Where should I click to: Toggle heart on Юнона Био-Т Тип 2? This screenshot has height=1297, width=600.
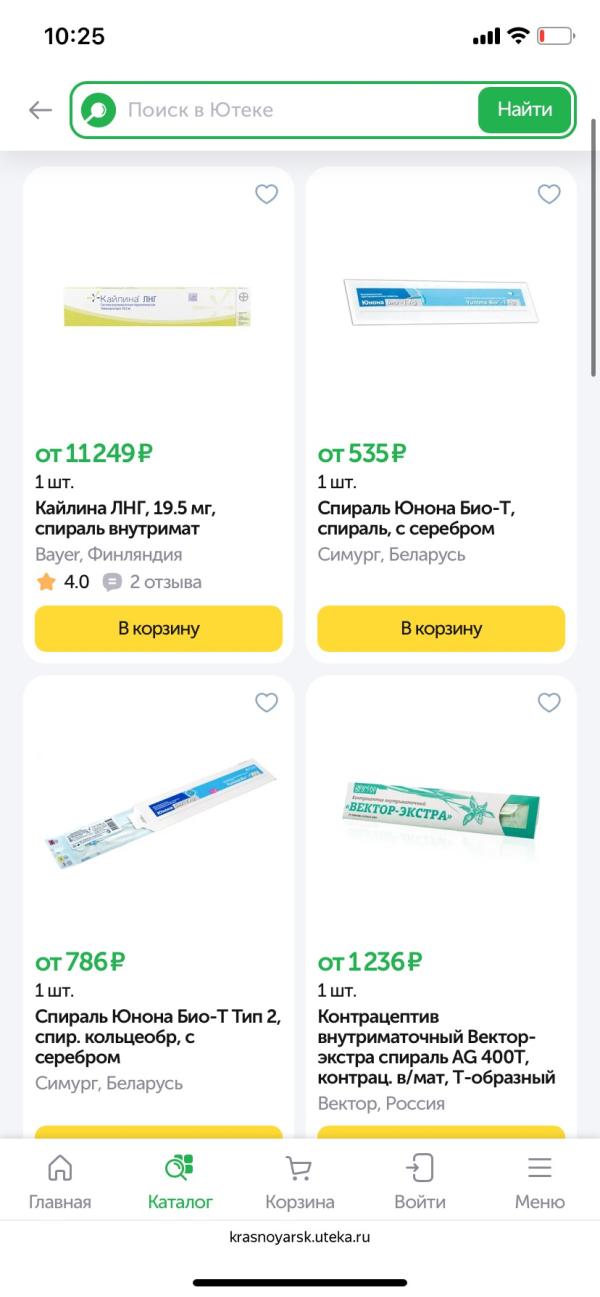pos(266,703)
